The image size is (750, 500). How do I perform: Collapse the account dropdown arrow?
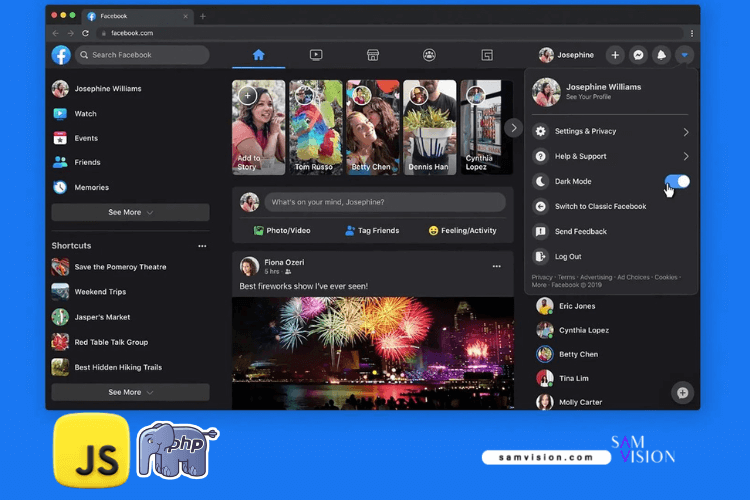pyautogui.click(x=684, y=55)
